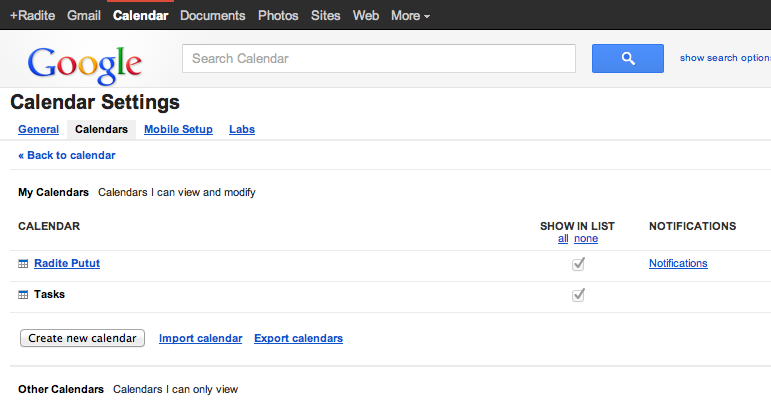Click the 'Other Calendars' heading text
Screen dimensions: 771x406
coord(61,389)
